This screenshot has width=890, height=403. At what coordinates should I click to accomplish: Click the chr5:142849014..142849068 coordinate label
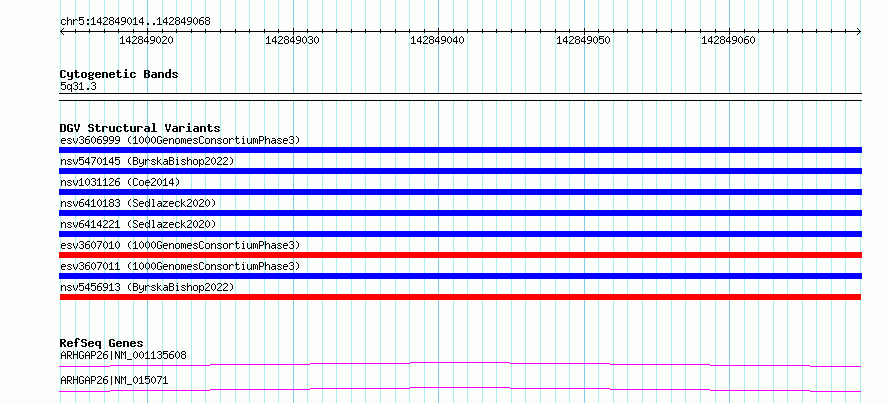click(135, 21)
